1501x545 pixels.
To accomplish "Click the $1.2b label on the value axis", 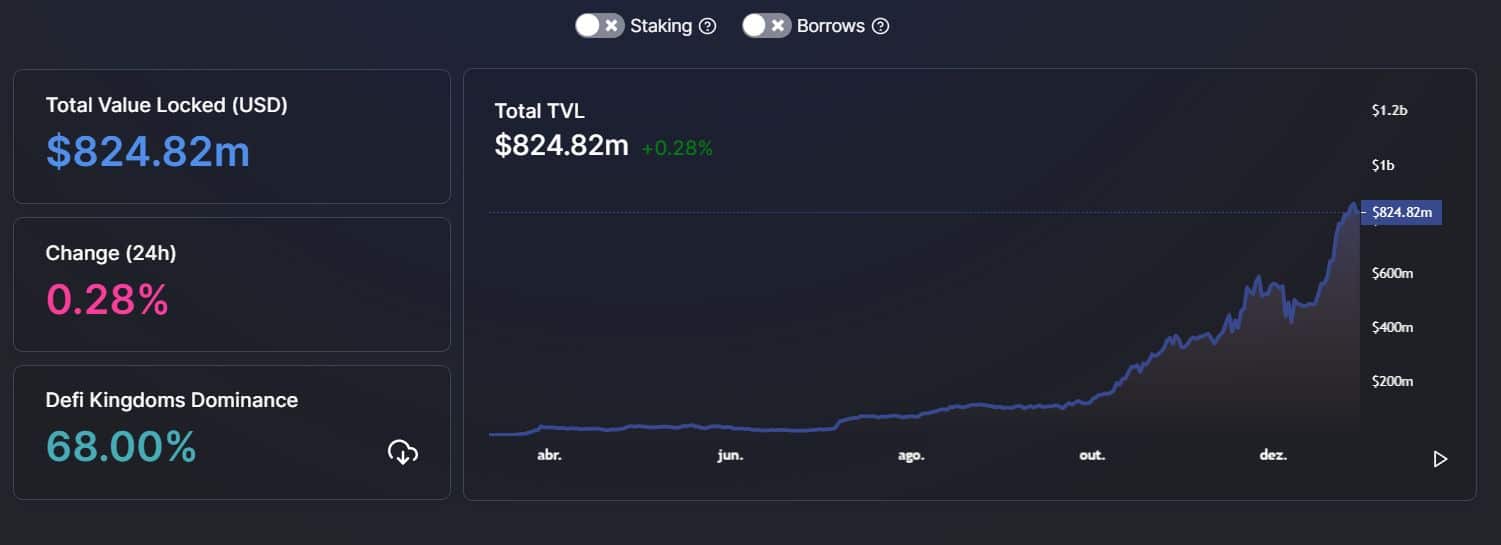I will point(1389,111).
